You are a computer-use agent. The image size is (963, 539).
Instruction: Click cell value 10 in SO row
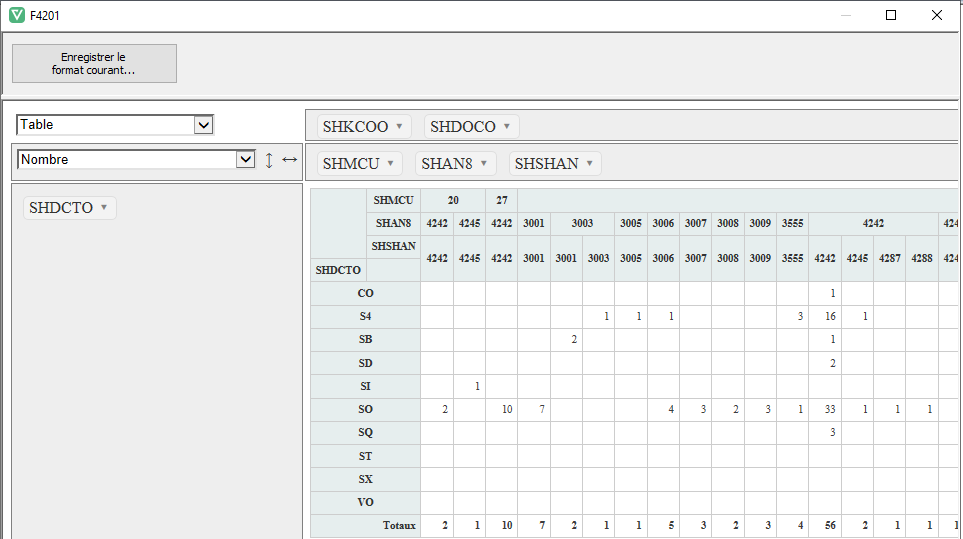(x=502, y=409)
